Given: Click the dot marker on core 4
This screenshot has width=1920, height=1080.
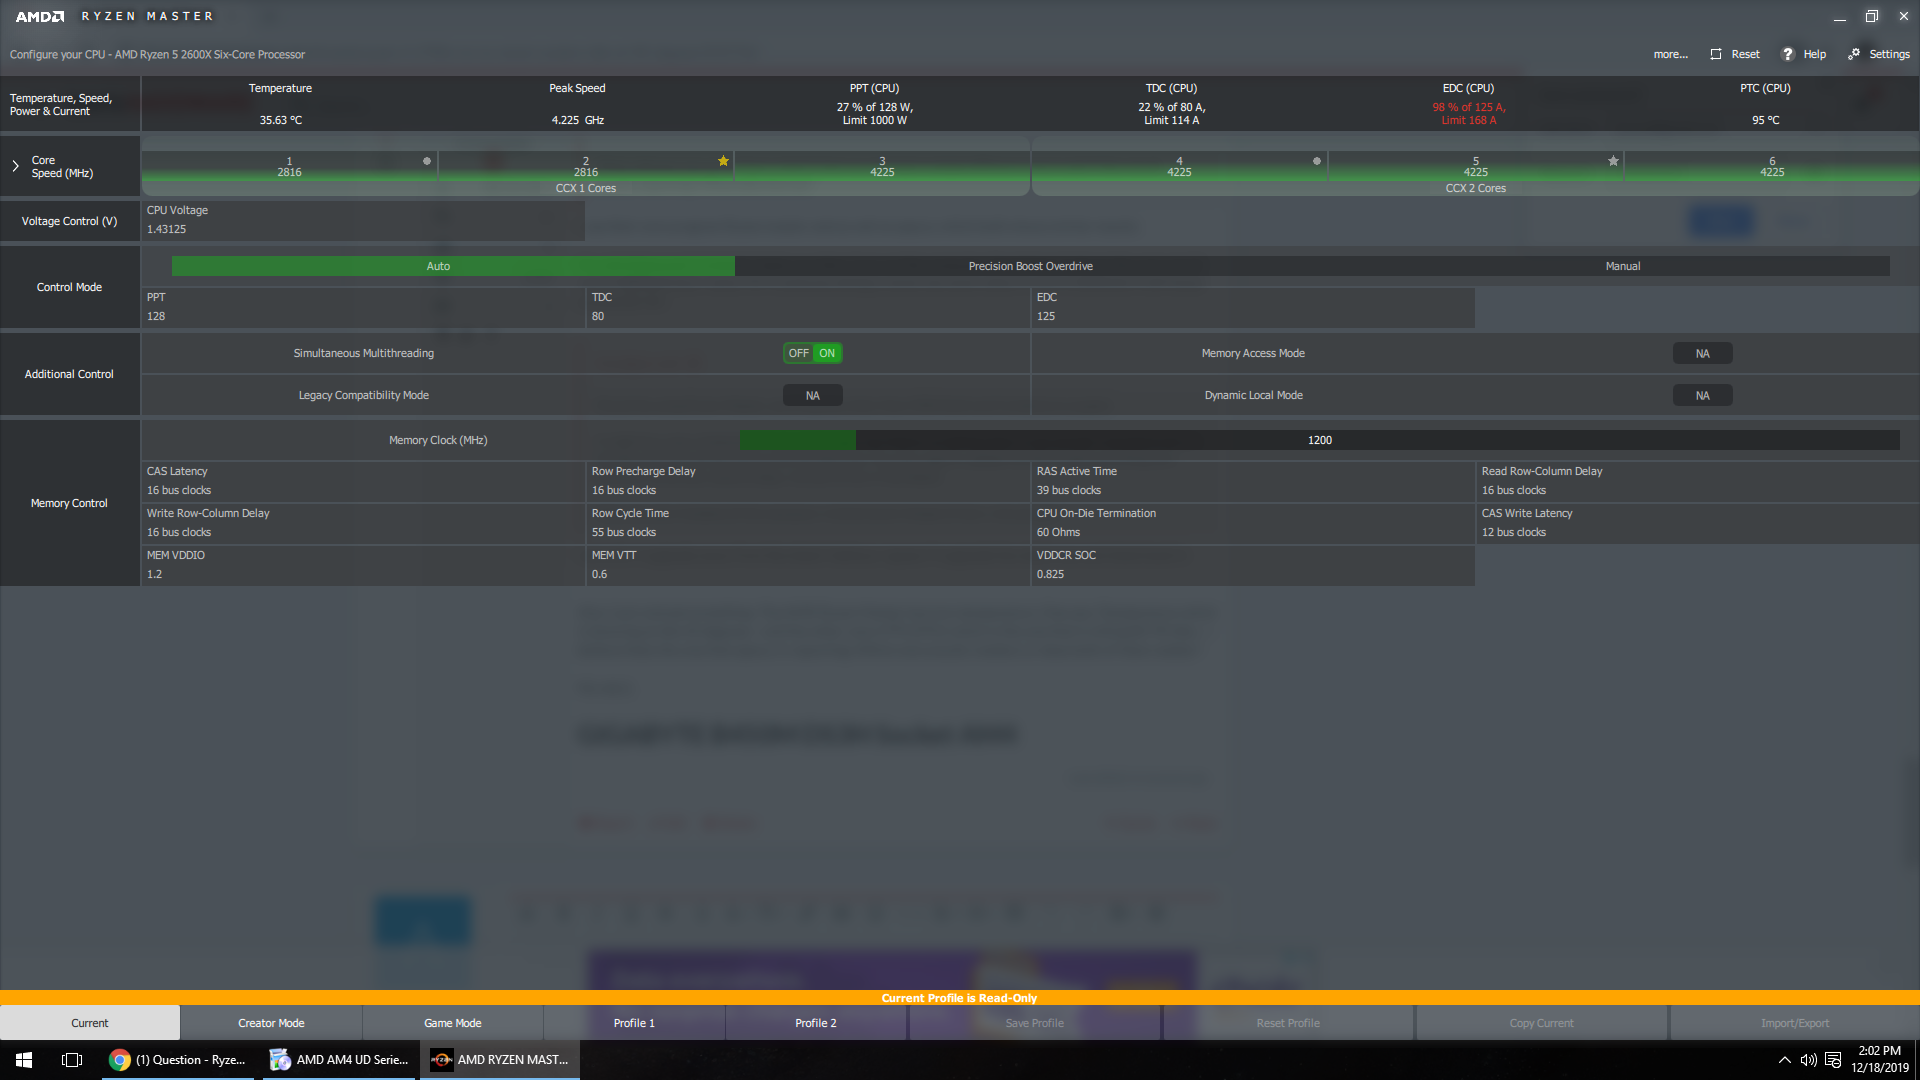Looking at the screenshot, I should pos(1317,161).
